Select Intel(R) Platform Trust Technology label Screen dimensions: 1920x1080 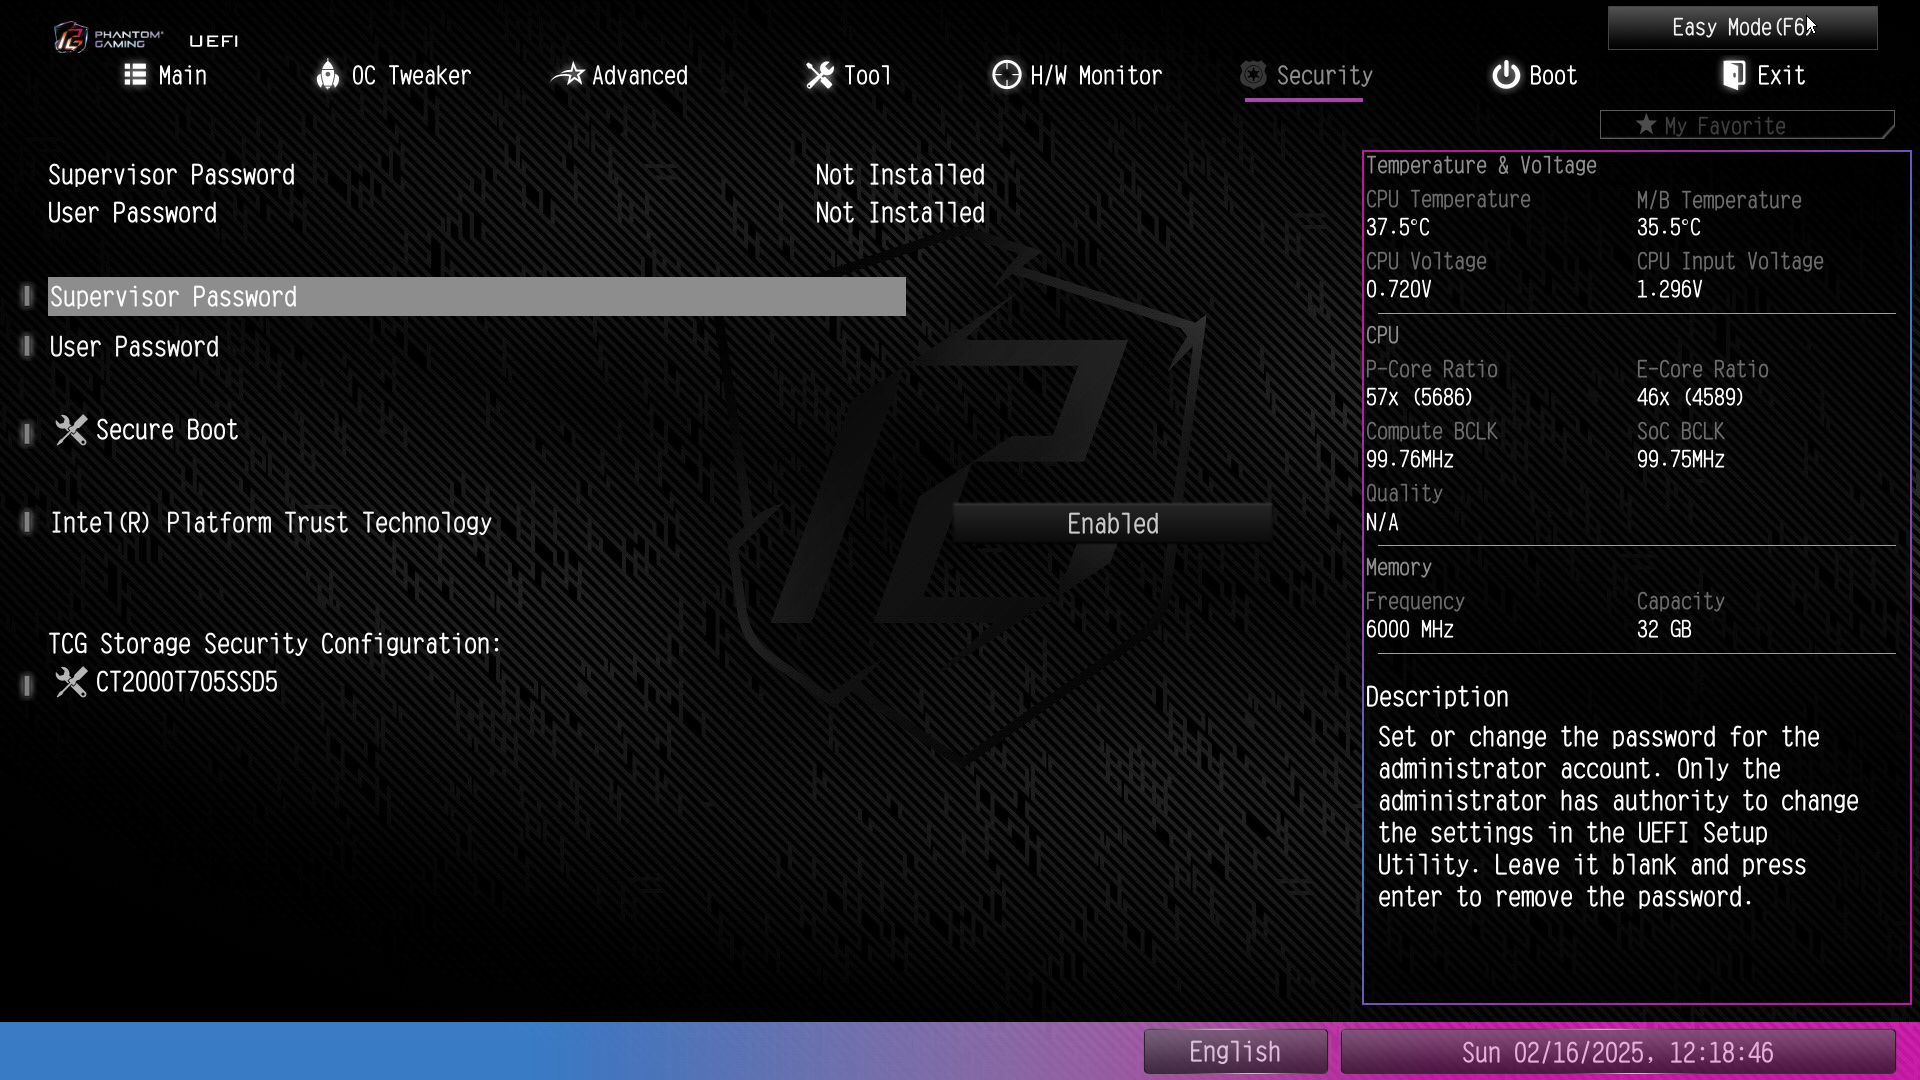[x=271, y=523]
